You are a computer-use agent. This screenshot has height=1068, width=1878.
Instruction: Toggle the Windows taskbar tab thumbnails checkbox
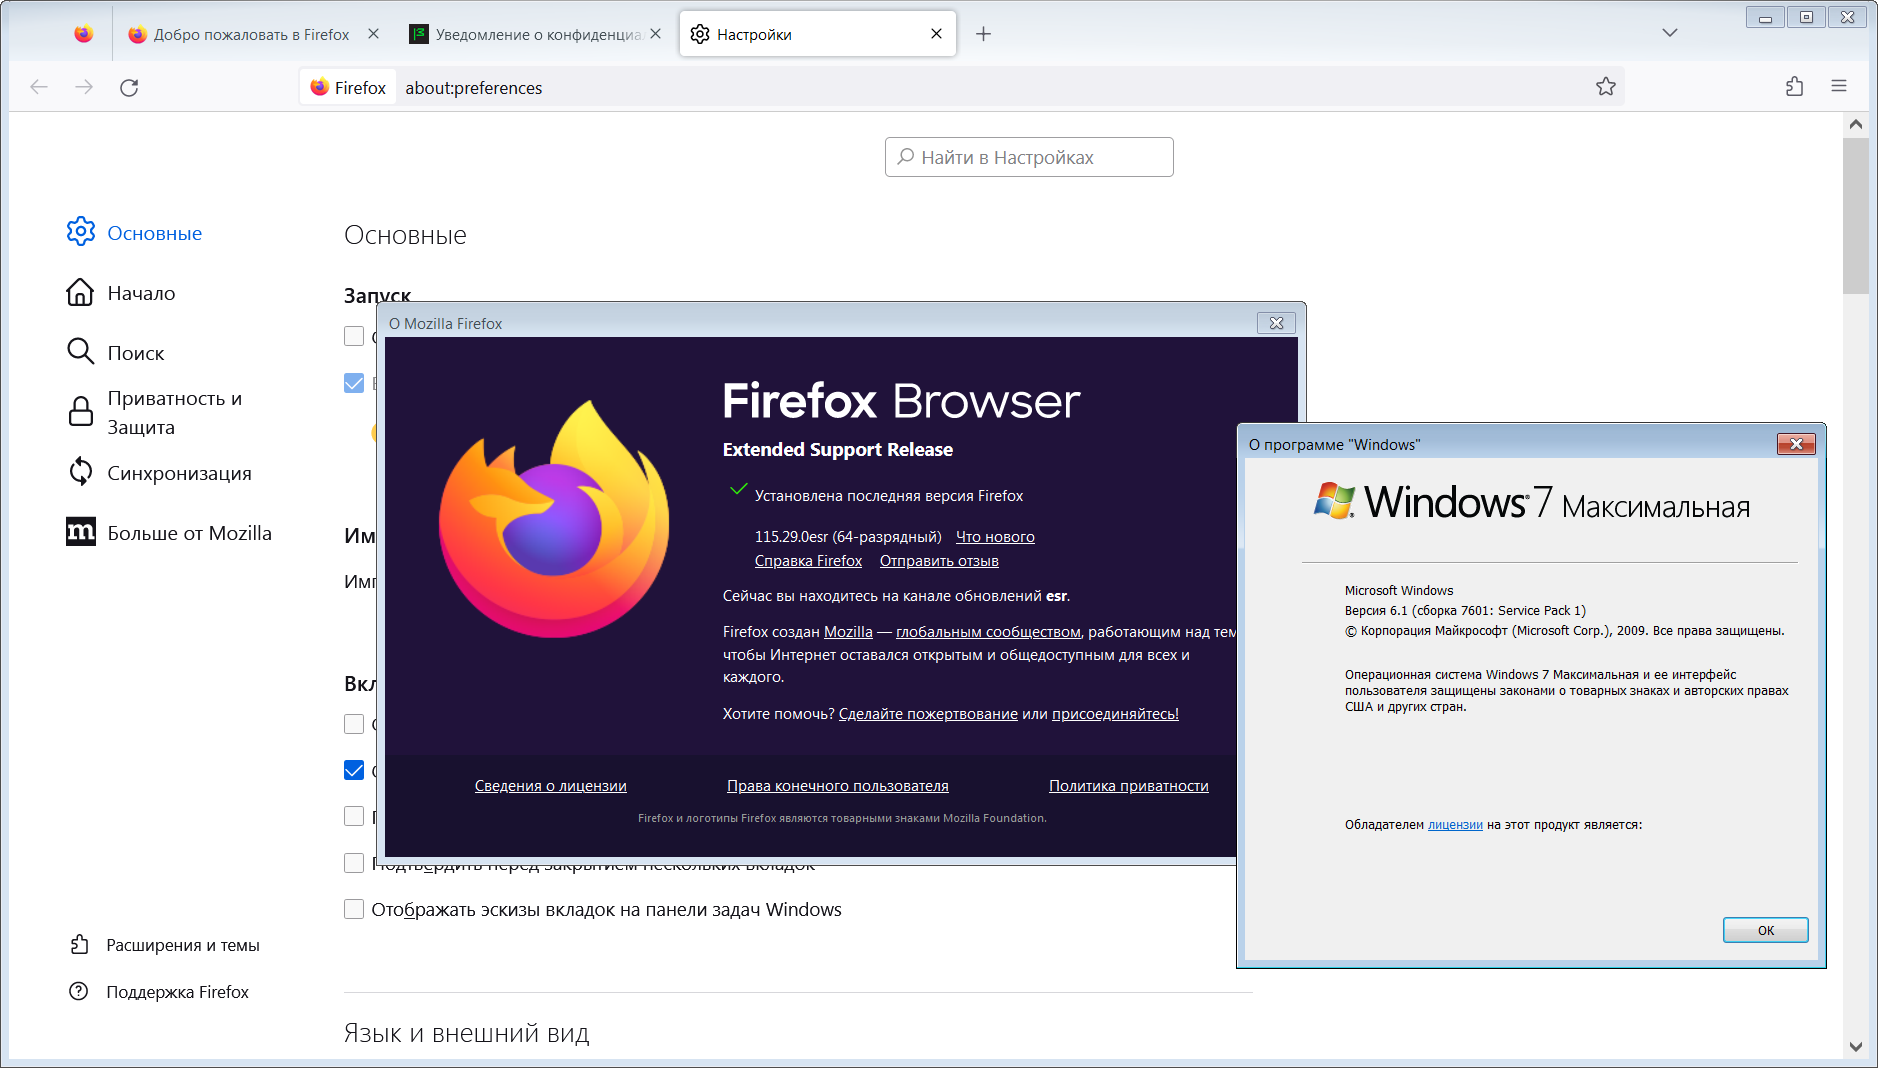(354, 909)
